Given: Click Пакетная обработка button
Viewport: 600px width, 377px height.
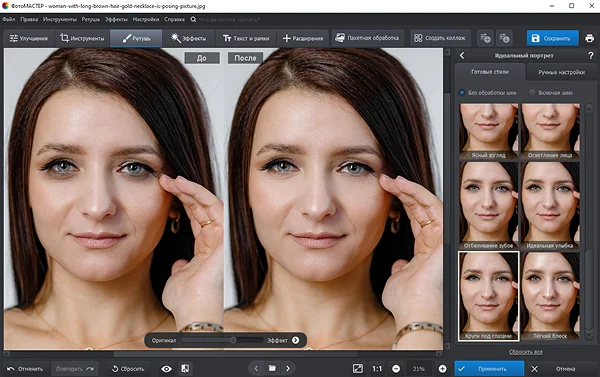Looking at the screenshot, I should pos(367,38).
